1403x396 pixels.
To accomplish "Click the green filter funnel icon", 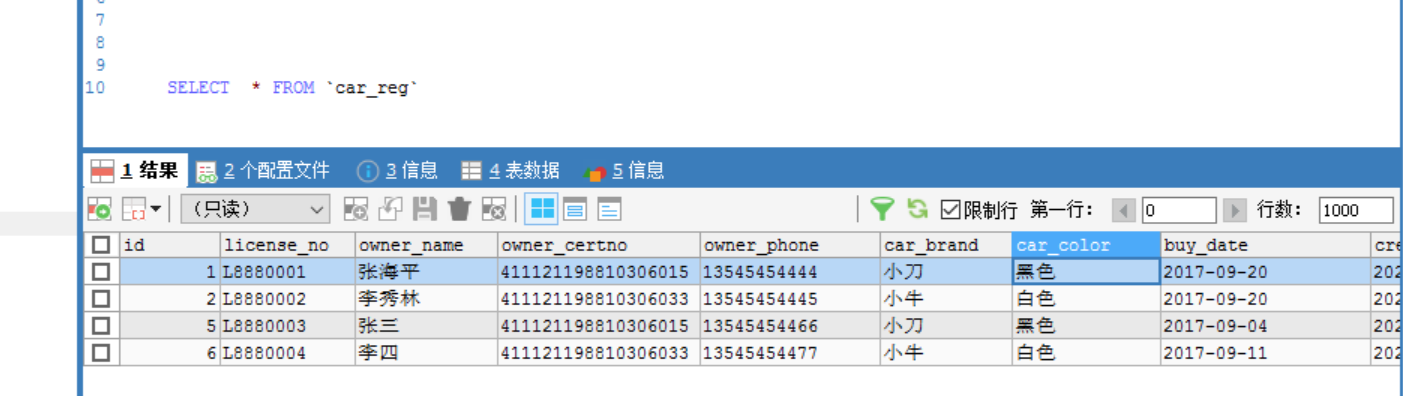I will tap(881, 209).
